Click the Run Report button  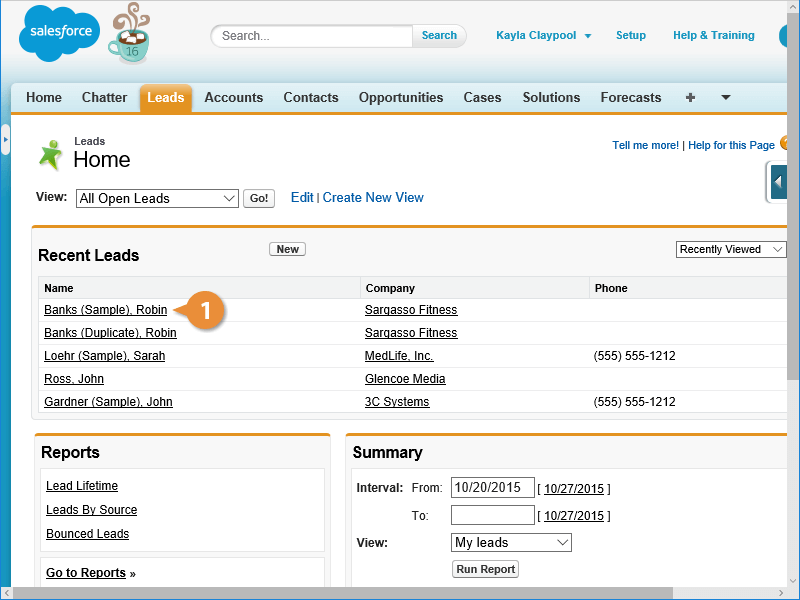click(x=485, y=569)
